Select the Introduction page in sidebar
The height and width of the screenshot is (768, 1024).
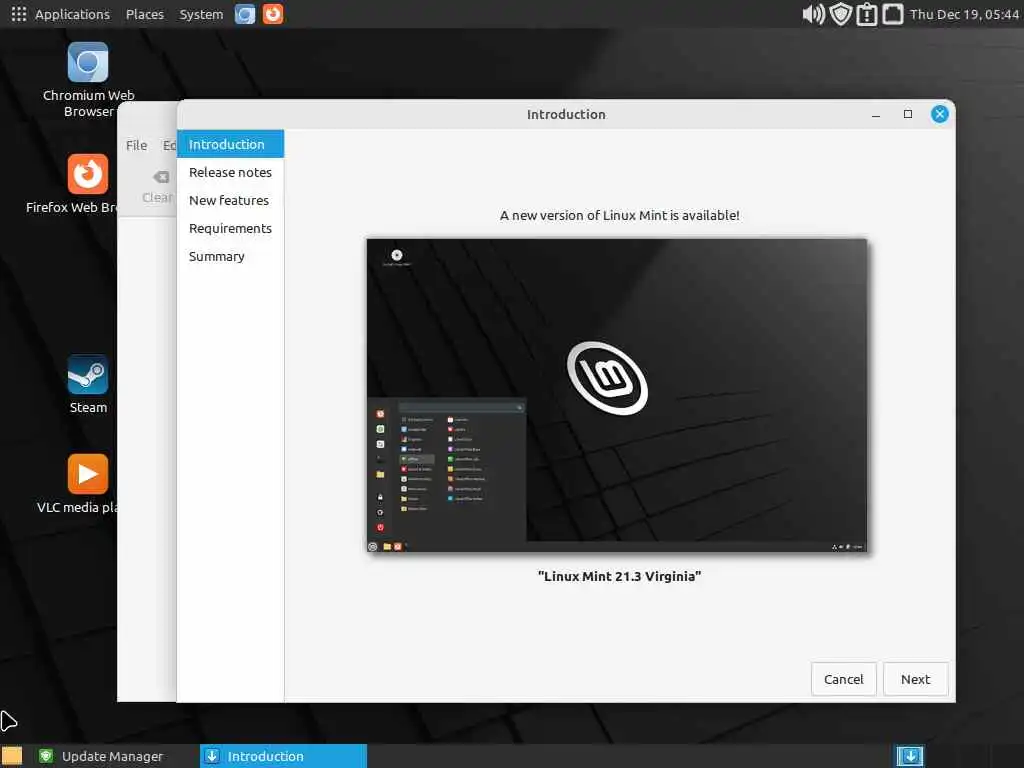click(231, 144)
